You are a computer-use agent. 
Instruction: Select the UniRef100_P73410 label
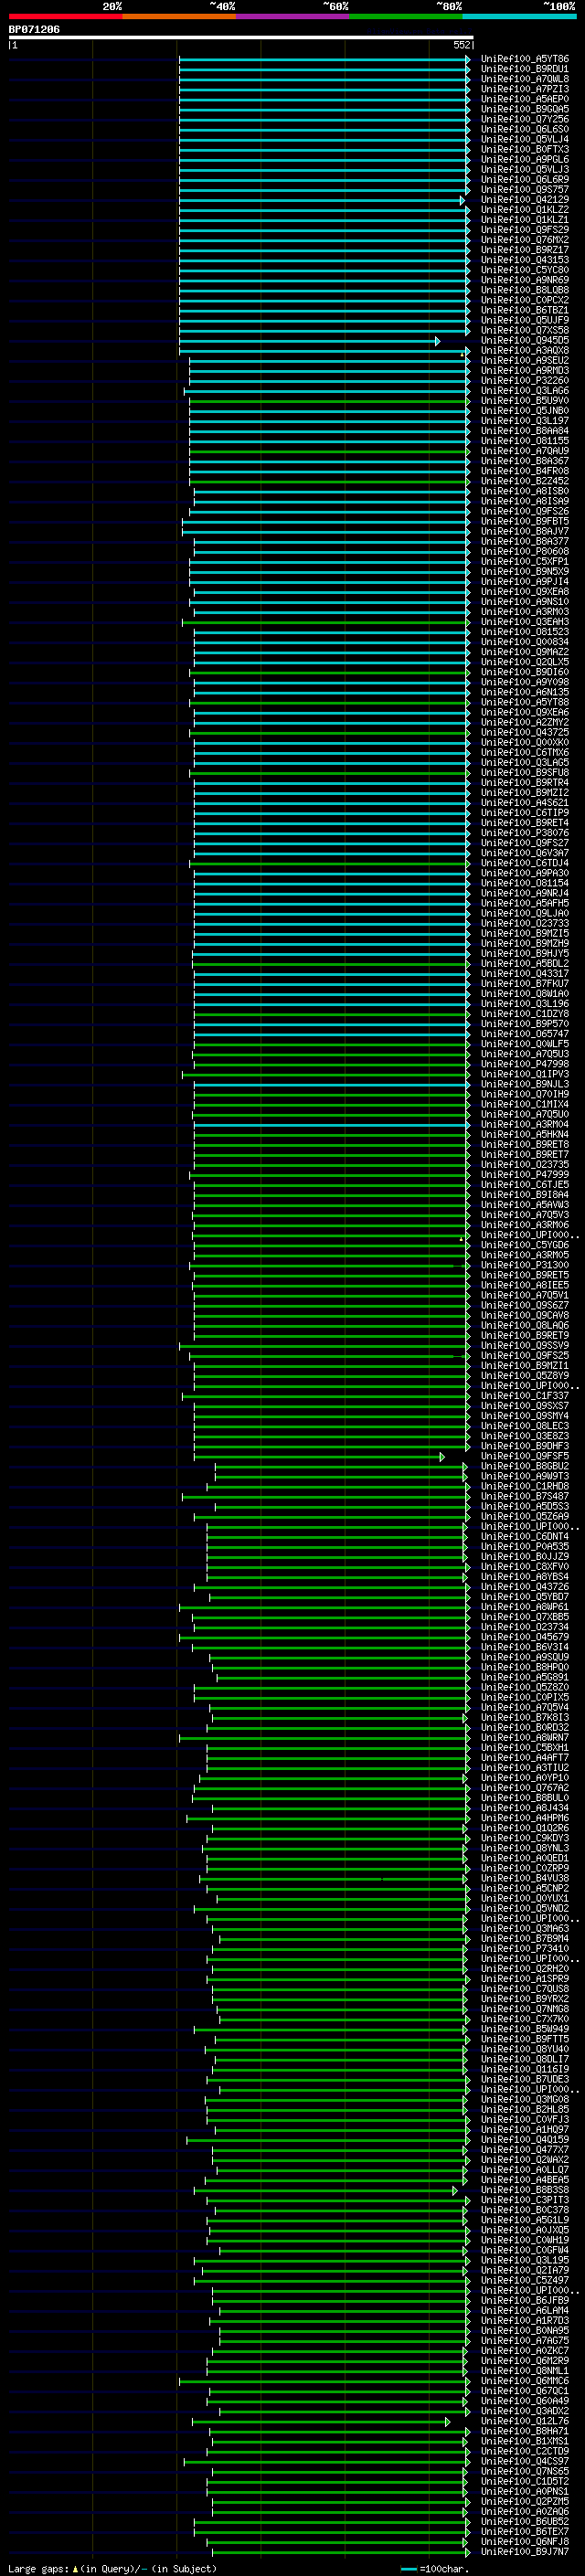click(525, 1948)
